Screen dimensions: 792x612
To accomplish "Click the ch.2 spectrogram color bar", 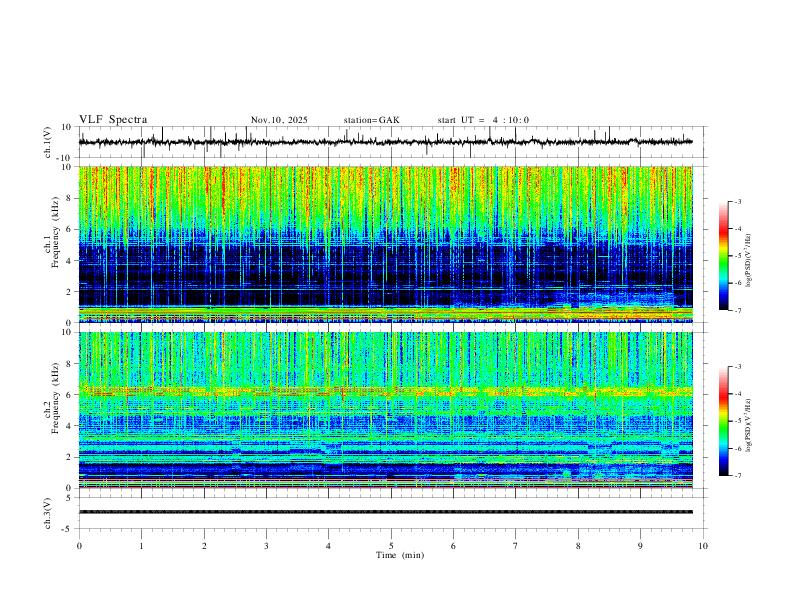I will pyautogui.click(x=724, y=421).
